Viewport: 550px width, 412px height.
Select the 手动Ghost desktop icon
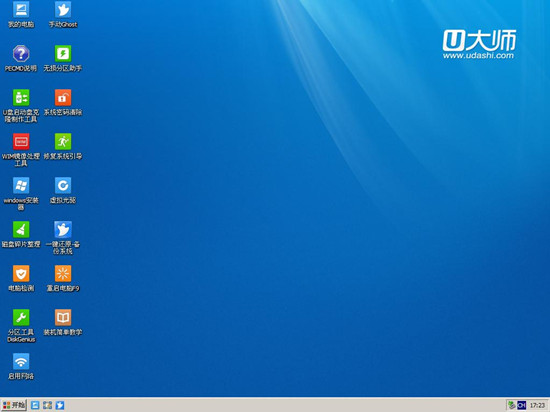(63, 9)
